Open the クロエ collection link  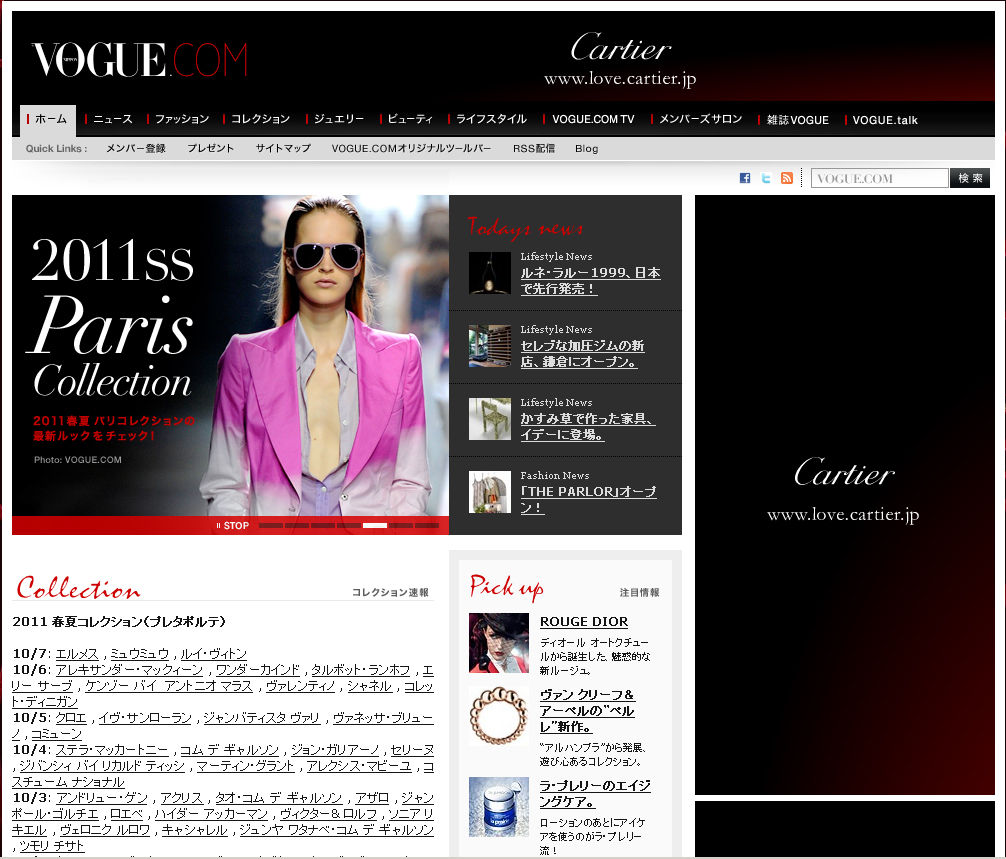(71, 718)
